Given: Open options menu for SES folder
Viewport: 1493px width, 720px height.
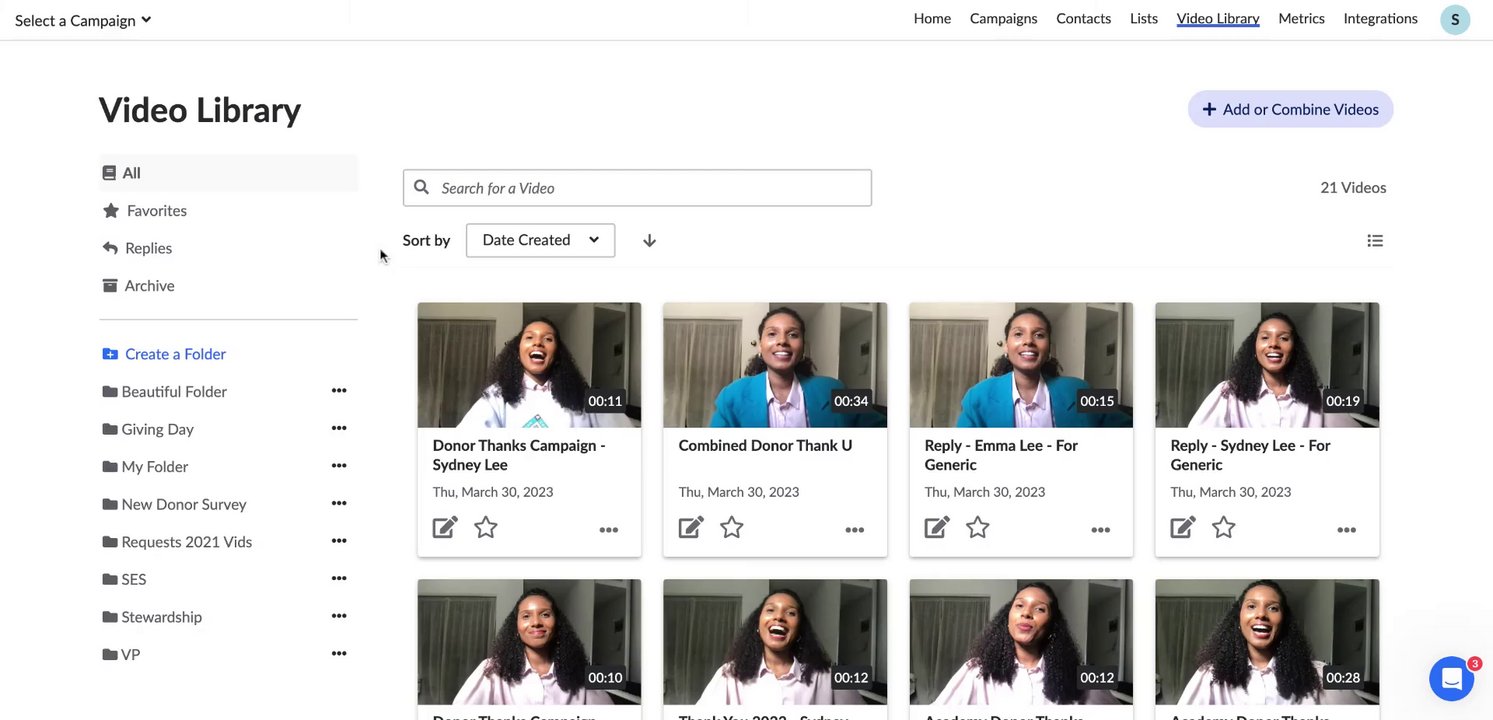Looking at the screenshot, I should (339, 578).
